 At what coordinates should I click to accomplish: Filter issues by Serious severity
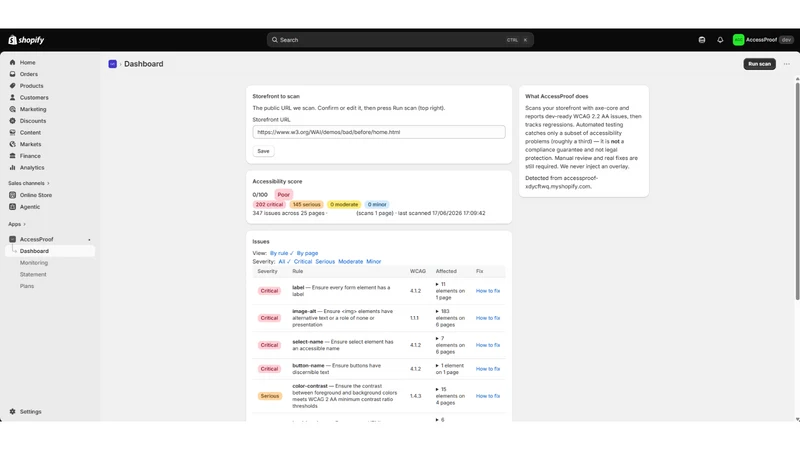(325, 262)
